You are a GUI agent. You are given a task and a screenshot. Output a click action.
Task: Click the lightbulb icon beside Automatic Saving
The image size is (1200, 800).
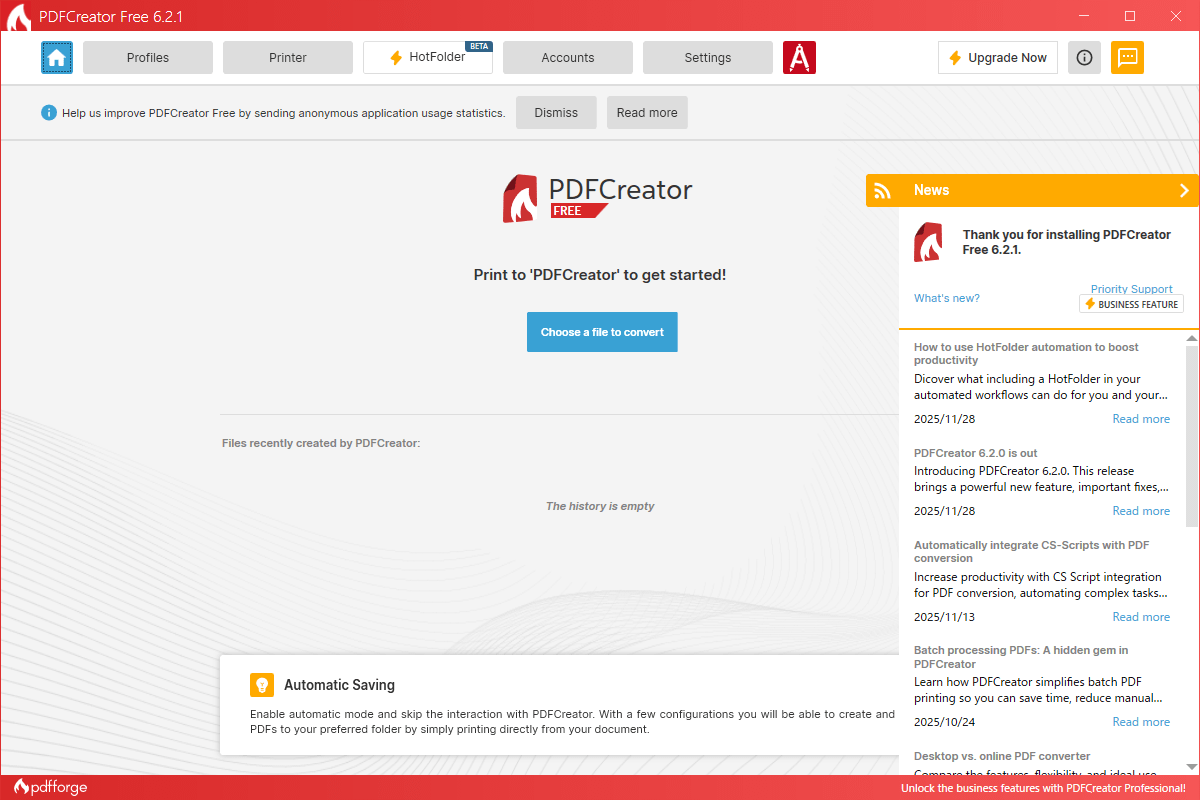[262, 685]
